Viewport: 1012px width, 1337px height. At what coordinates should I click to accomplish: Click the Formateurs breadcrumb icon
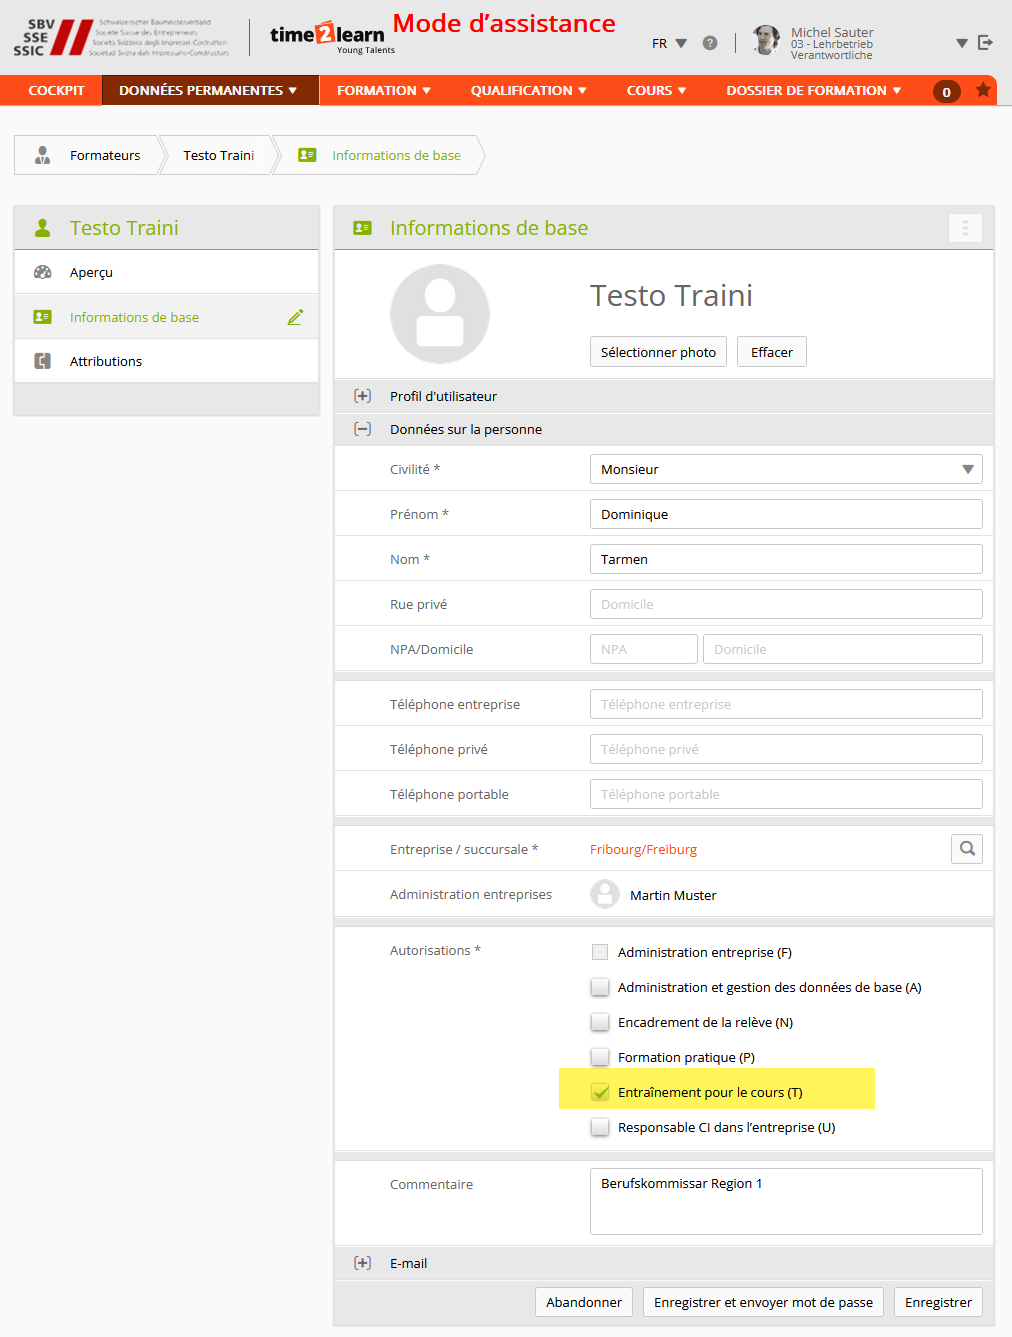tap(42, 155)
